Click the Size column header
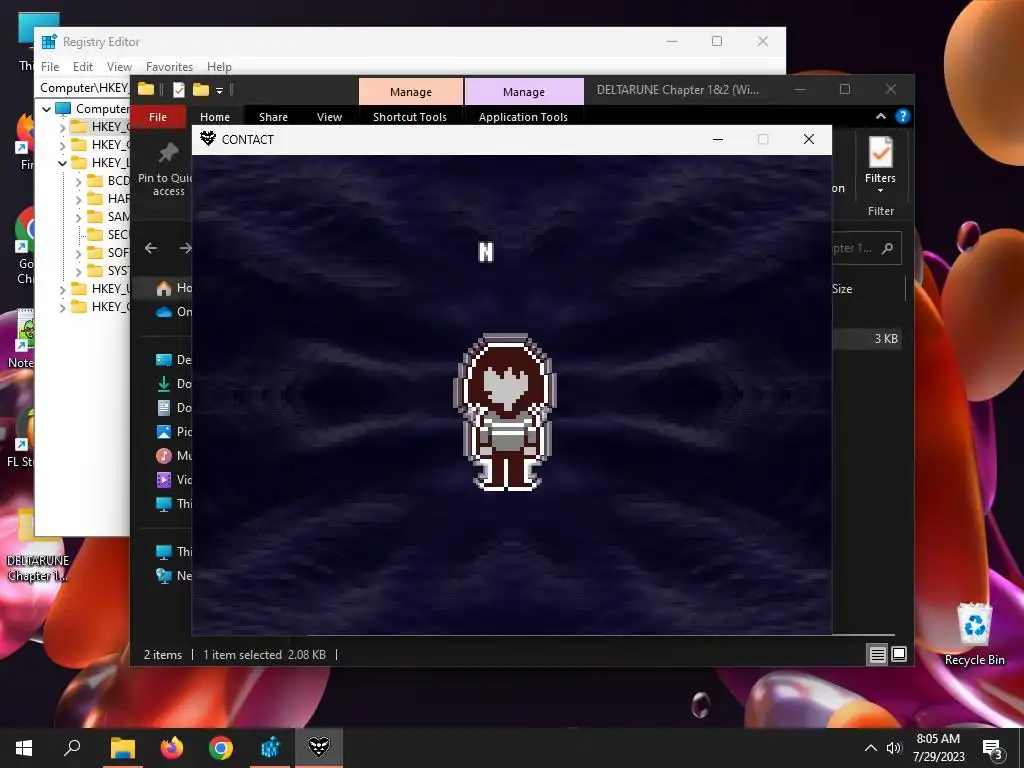Viewport: 1024px width, 768px height. point(842,289)
